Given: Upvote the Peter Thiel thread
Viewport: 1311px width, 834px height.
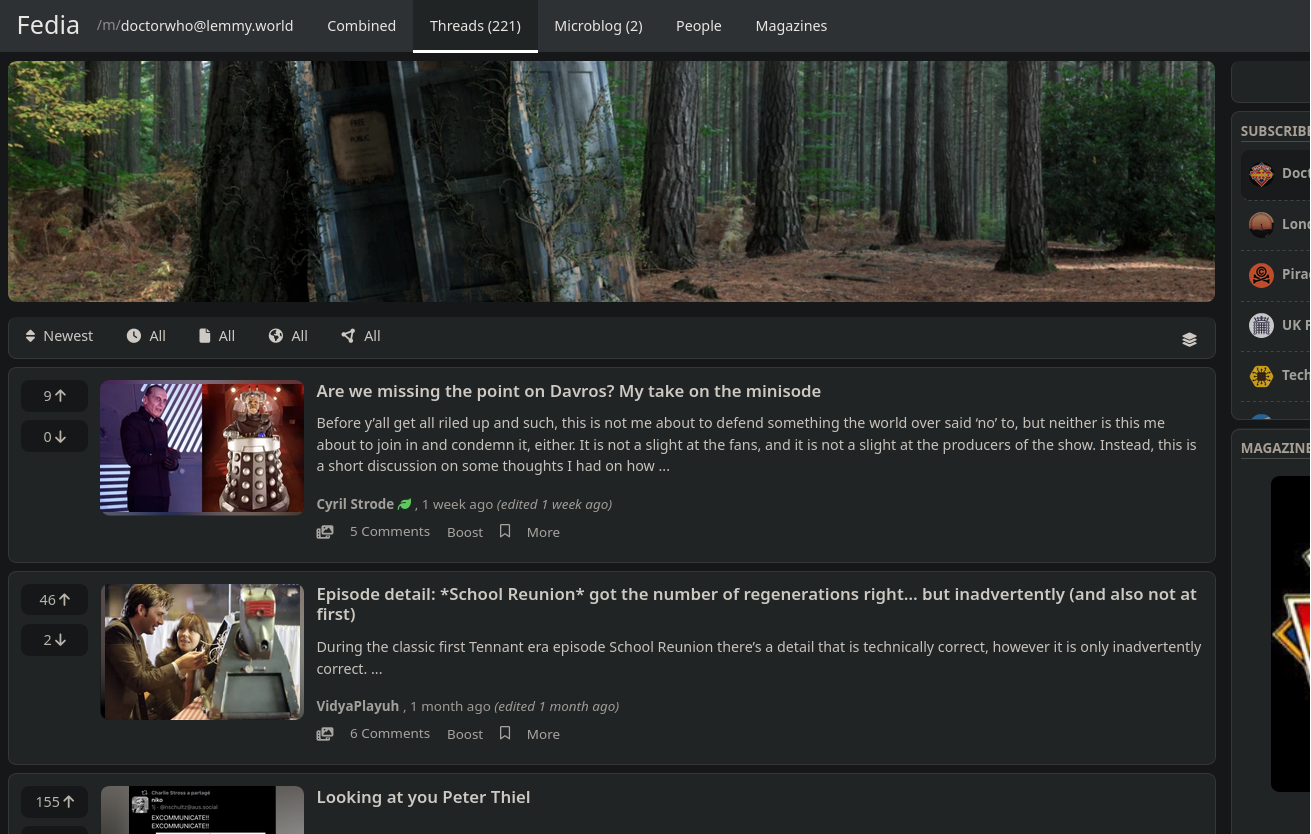Looking at the screenshot, I should click(x=54, y=802).
